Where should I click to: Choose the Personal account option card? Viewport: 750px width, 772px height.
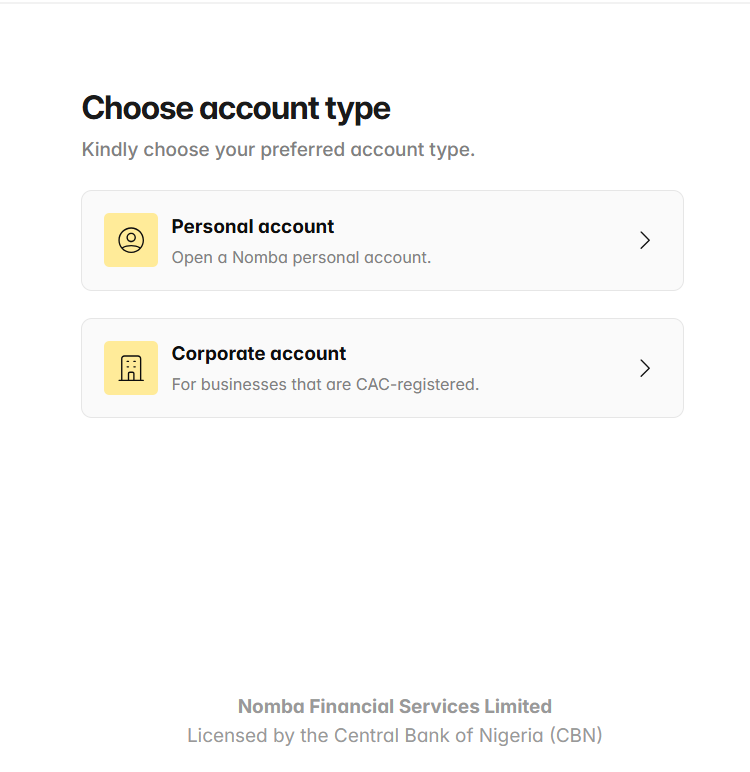382,240
